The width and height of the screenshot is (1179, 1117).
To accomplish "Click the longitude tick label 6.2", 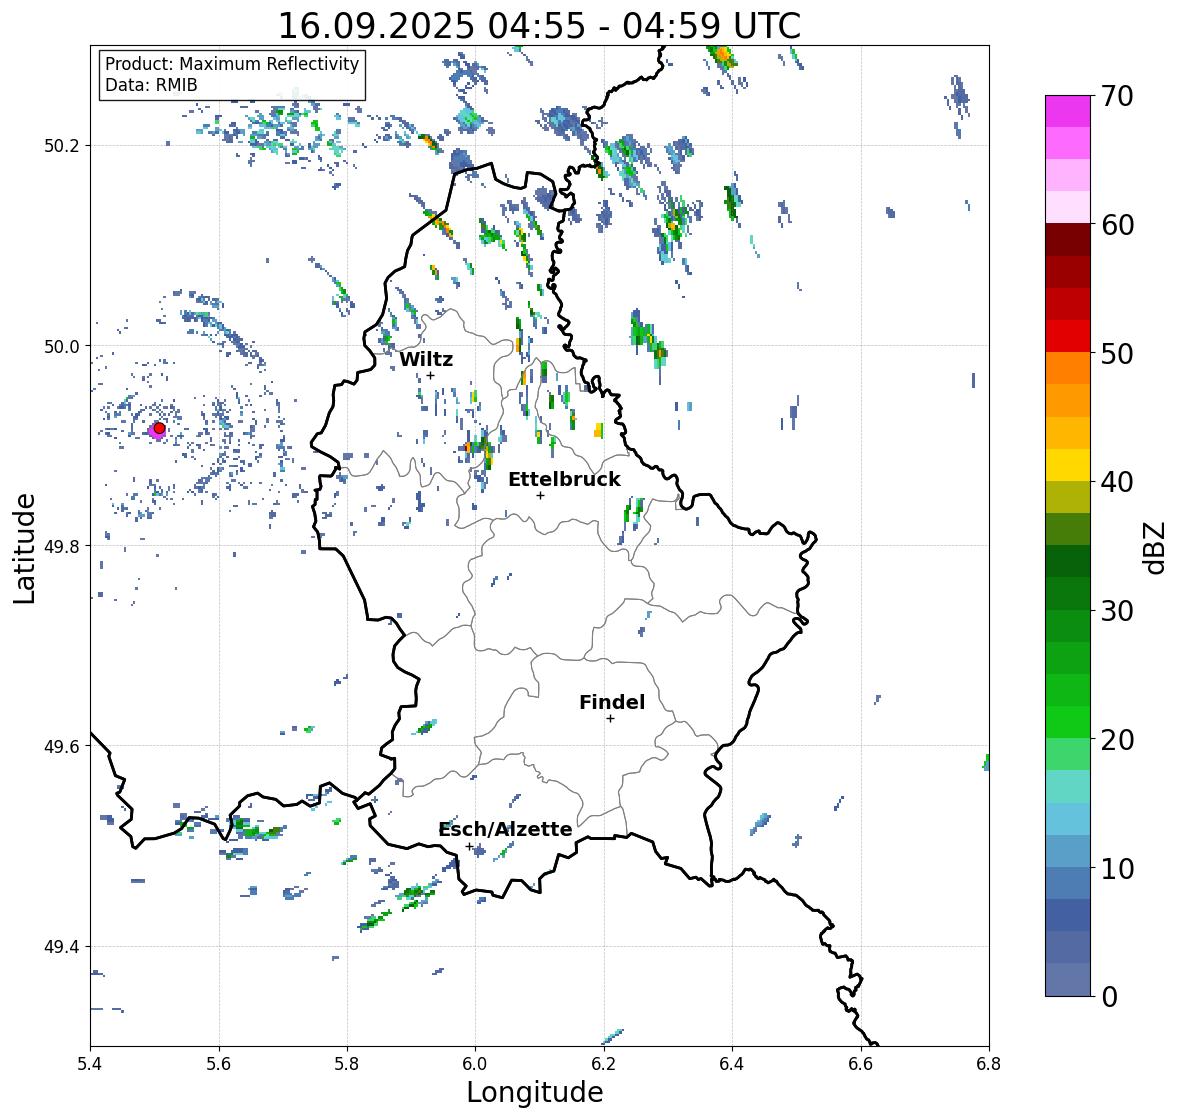I will coord(604,1064).
